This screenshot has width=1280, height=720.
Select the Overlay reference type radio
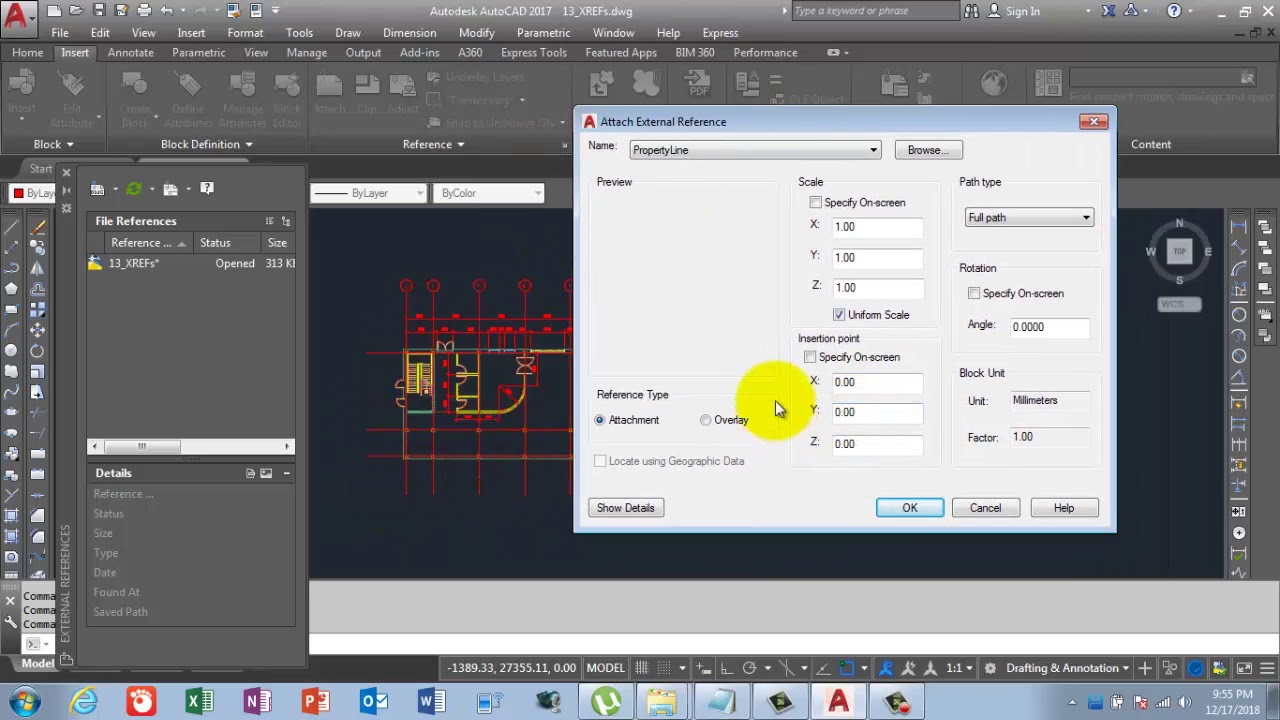(705, 420)
